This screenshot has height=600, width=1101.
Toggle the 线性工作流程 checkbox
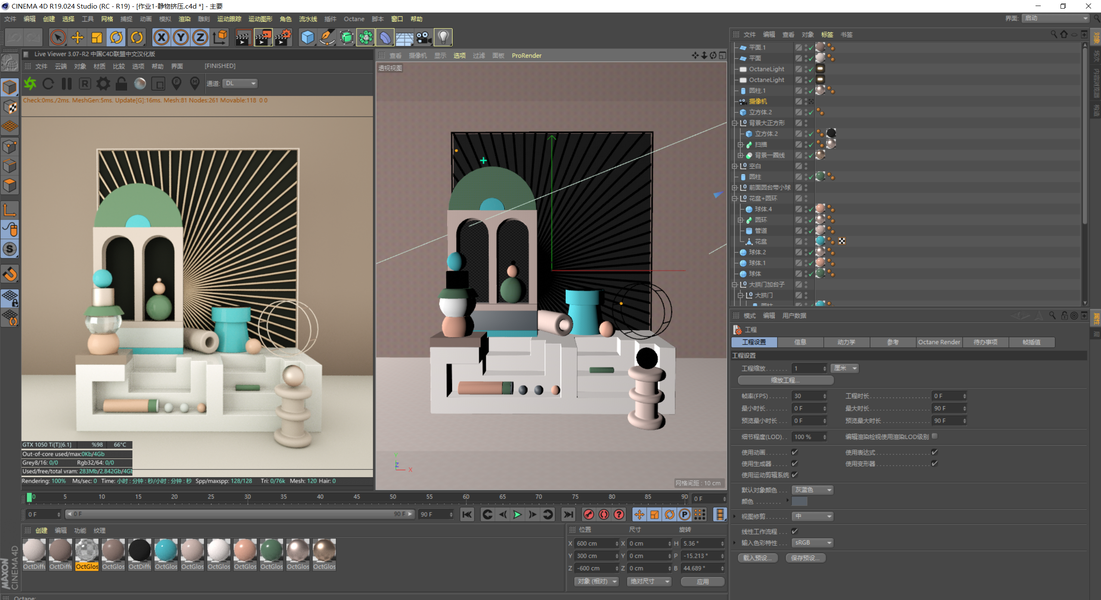tap(795, 531)
